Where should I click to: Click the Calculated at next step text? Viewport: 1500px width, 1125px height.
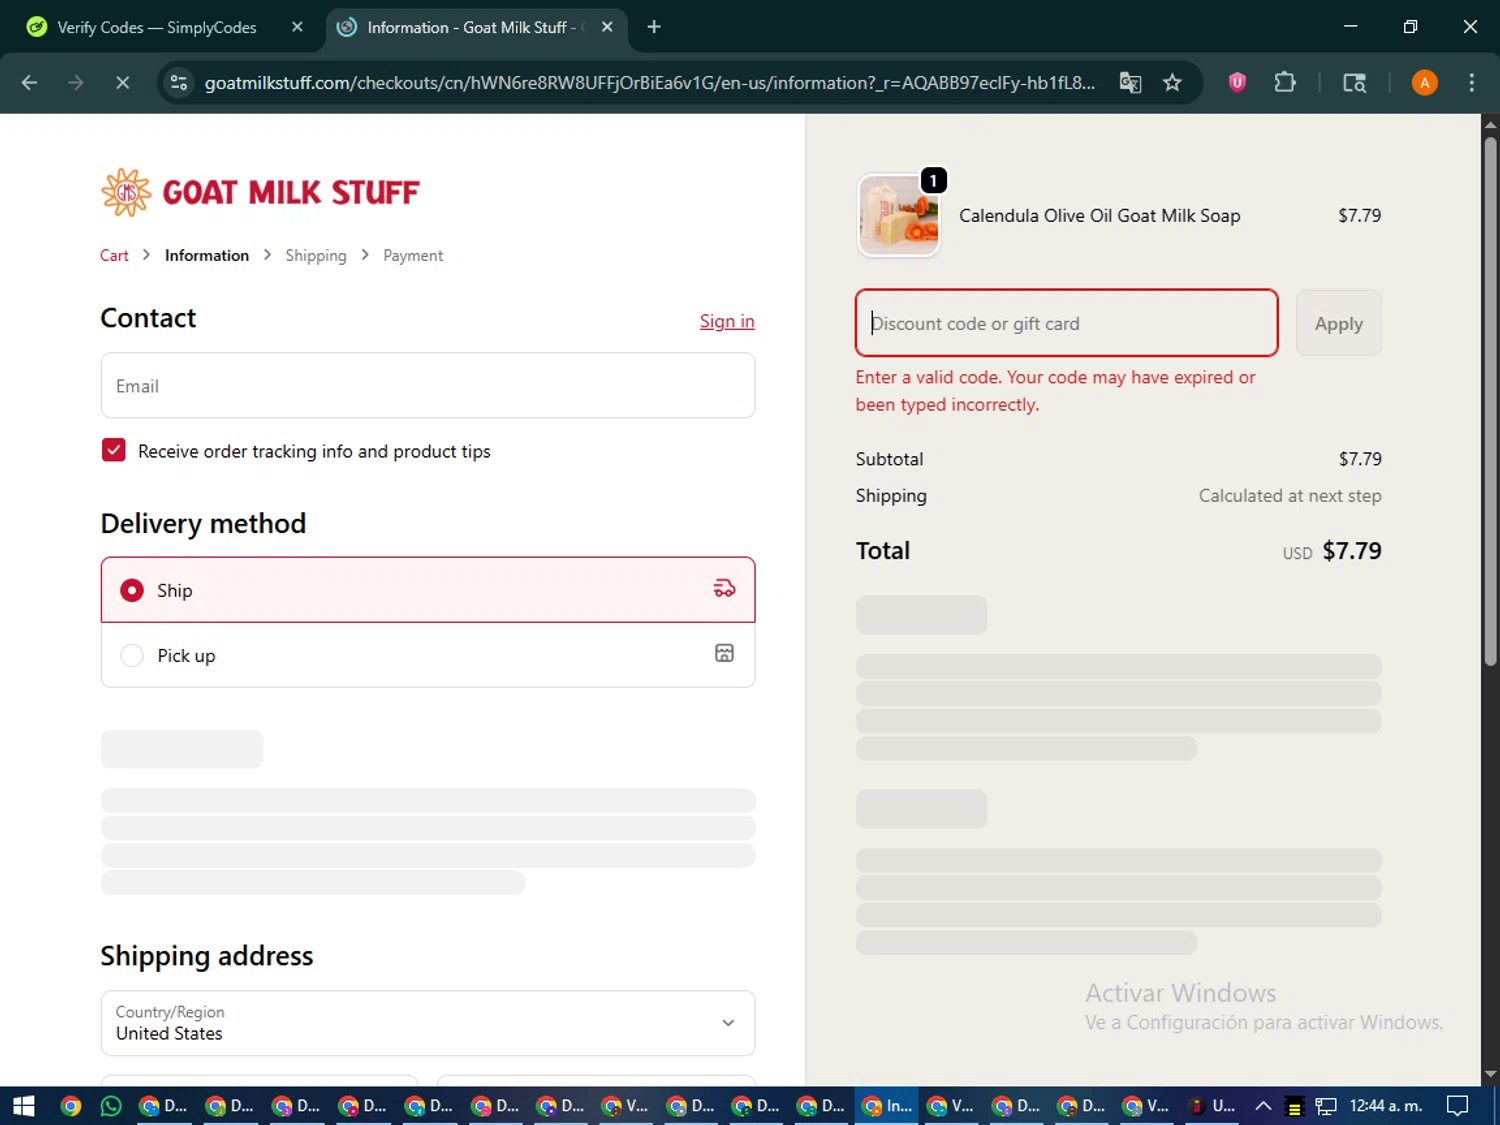1290,496
